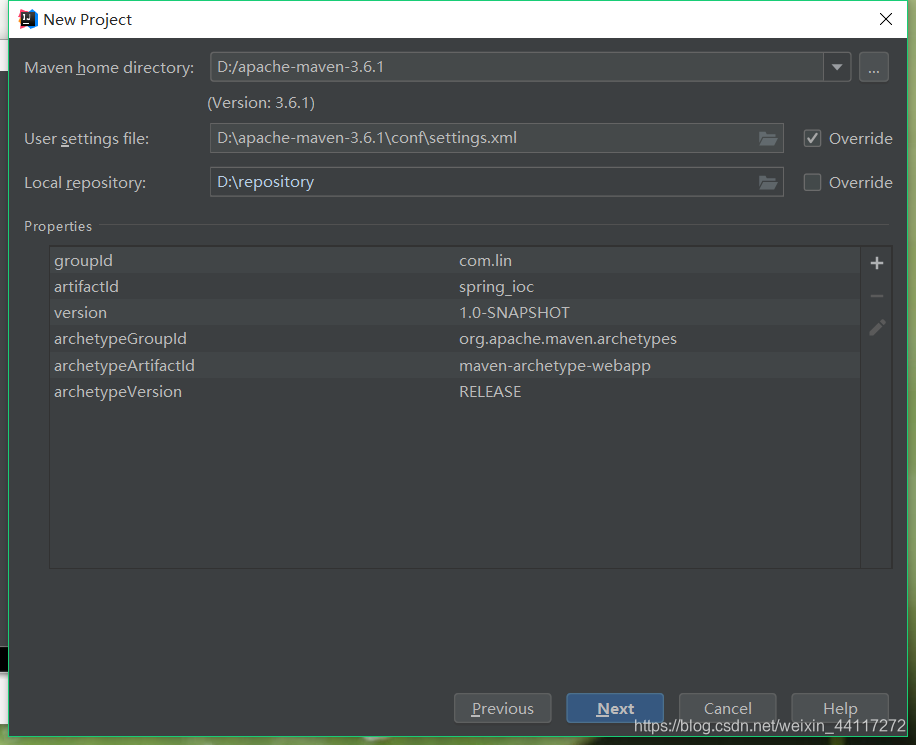Select the archetypeVersion property row
The image size is (916, 745).
pos(454,391)
